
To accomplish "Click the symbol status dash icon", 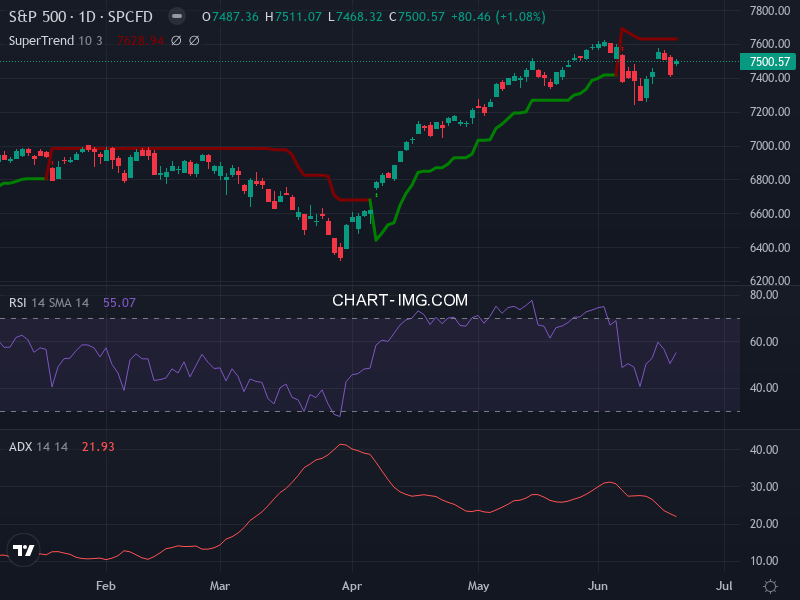I will click(x=177, y=16).
